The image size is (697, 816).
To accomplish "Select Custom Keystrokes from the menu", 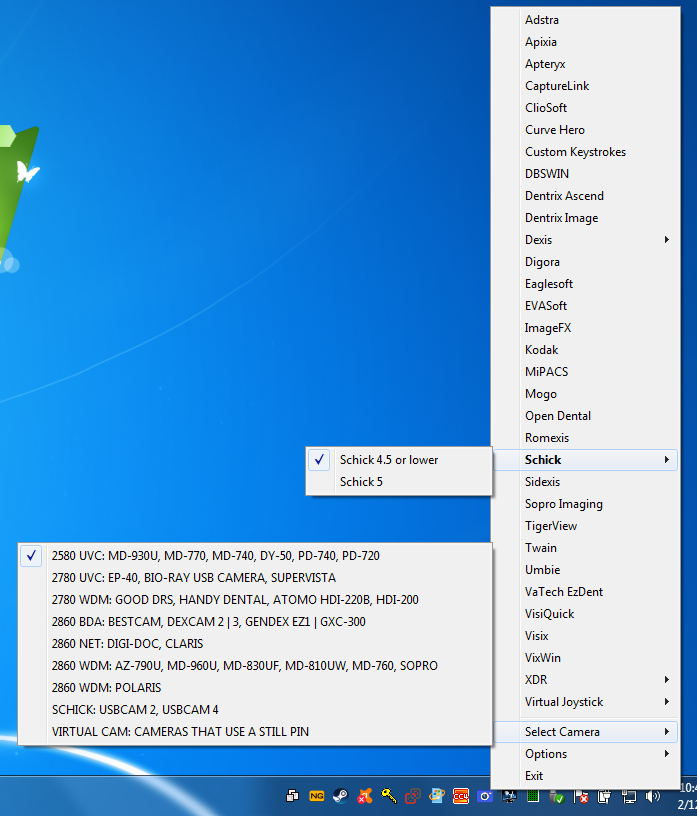I will click(x=586, y=152).
